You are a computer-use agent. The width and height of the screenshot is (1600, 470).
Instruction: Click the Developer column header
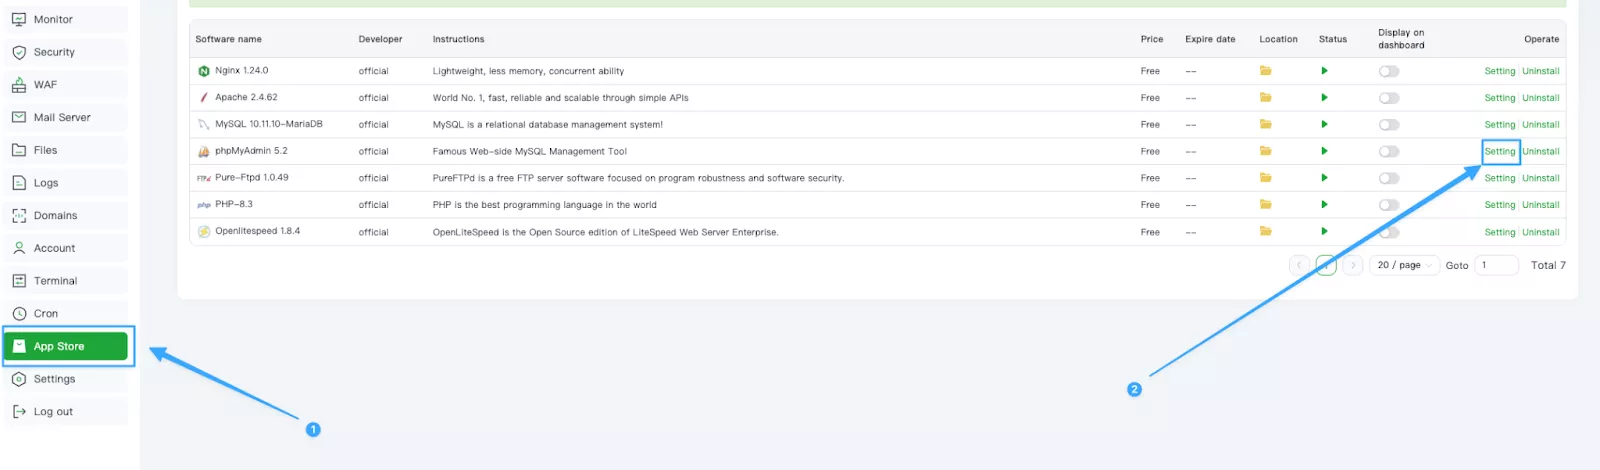(x=380, y=39)
